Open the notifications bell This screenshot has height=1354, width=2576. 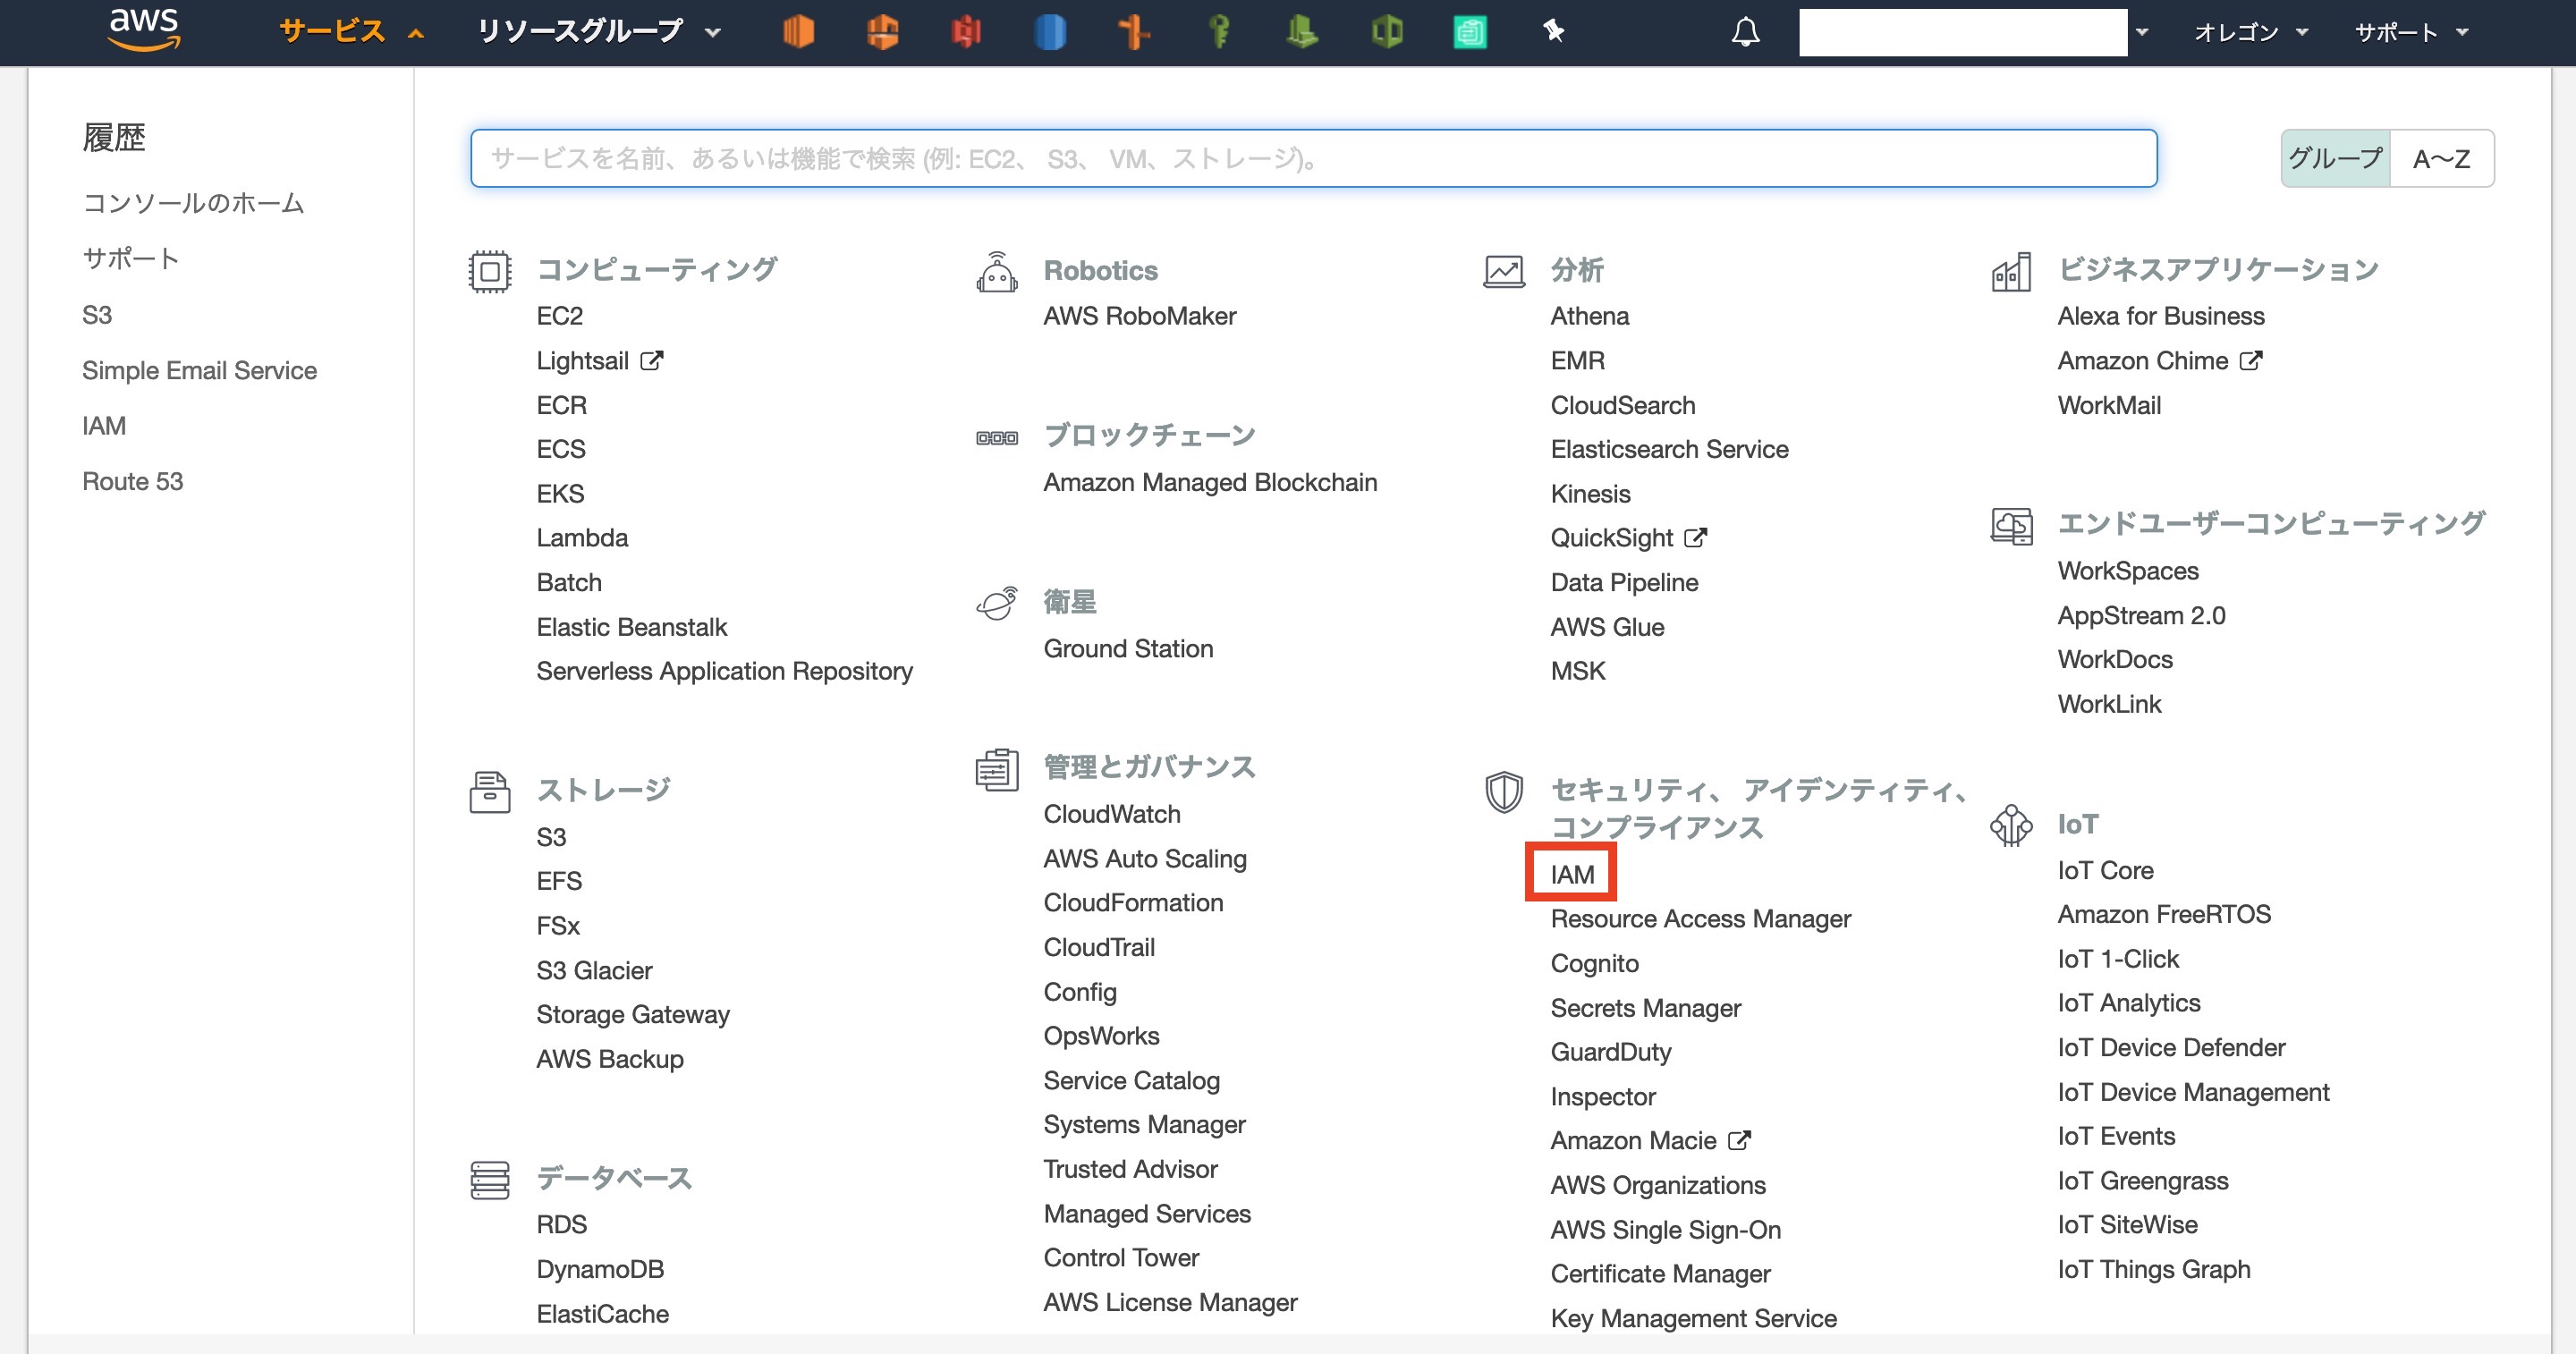point(1745,32)
